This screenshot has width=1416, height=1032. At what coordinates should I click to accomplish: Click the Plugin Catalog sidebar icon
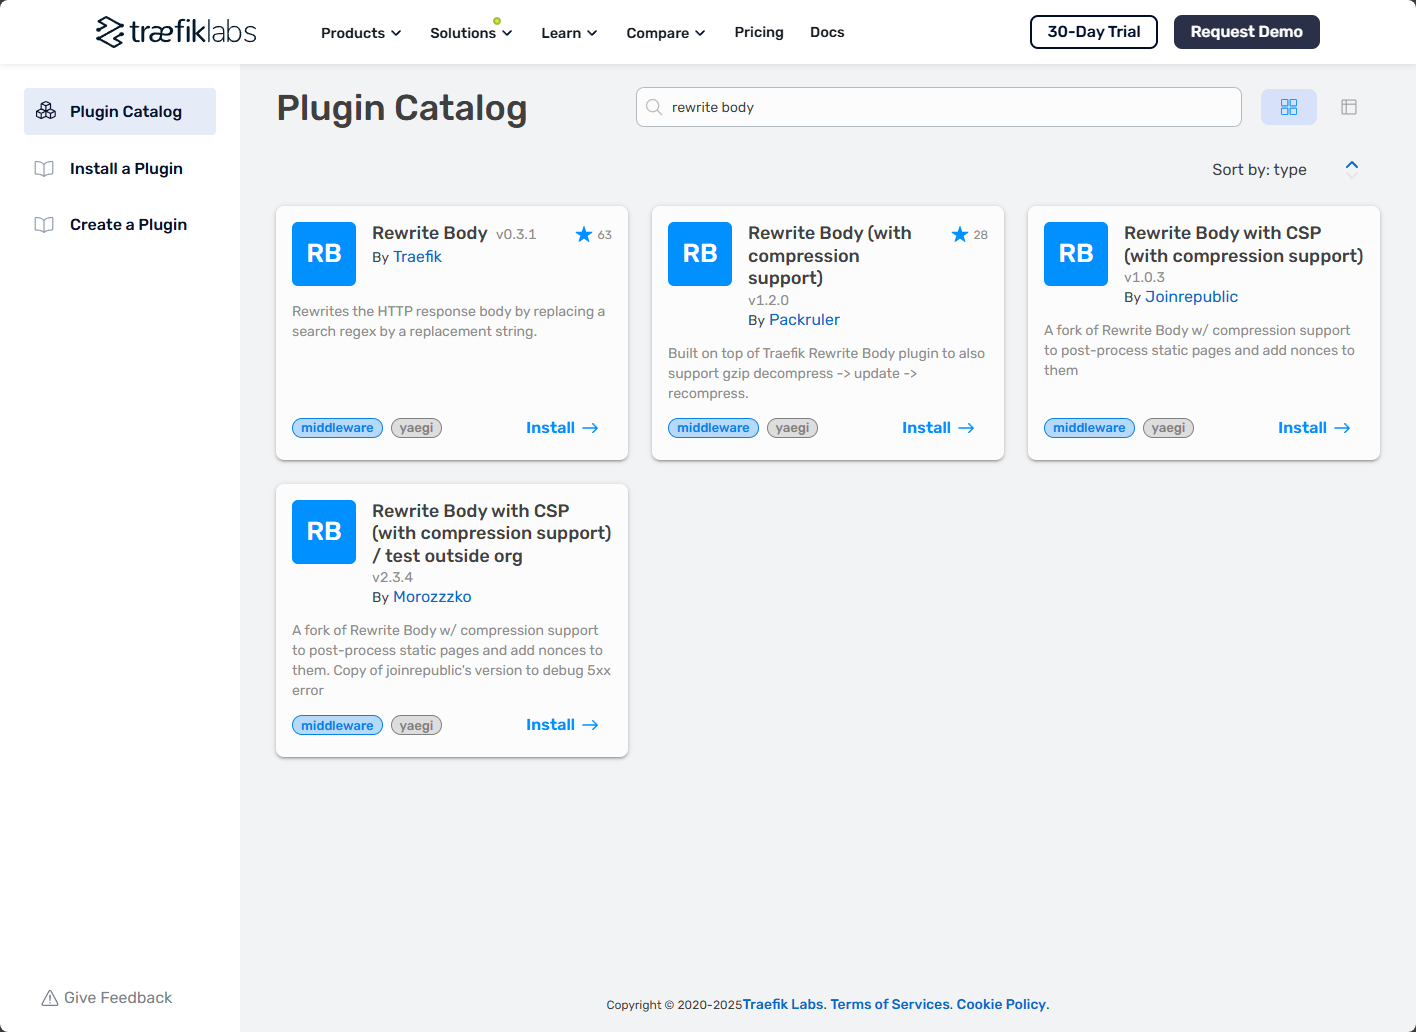click(x=46, y=111)
